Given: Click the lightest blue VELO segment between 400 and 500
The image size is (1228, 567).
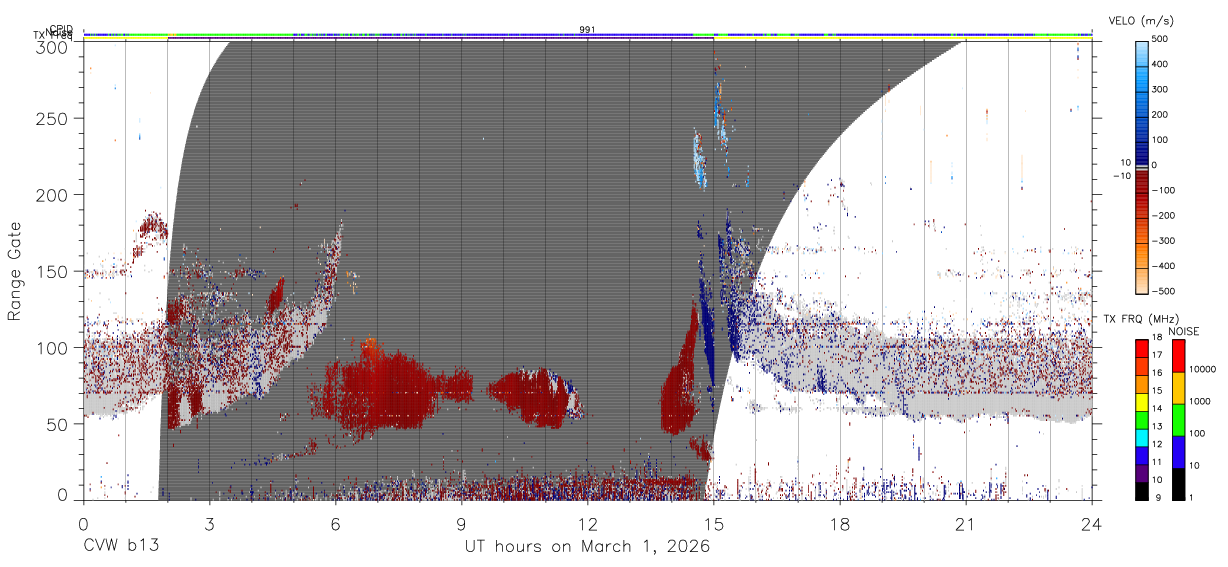Looking at the screenshot, I should pyautogui.click(x=1142, y=54).
